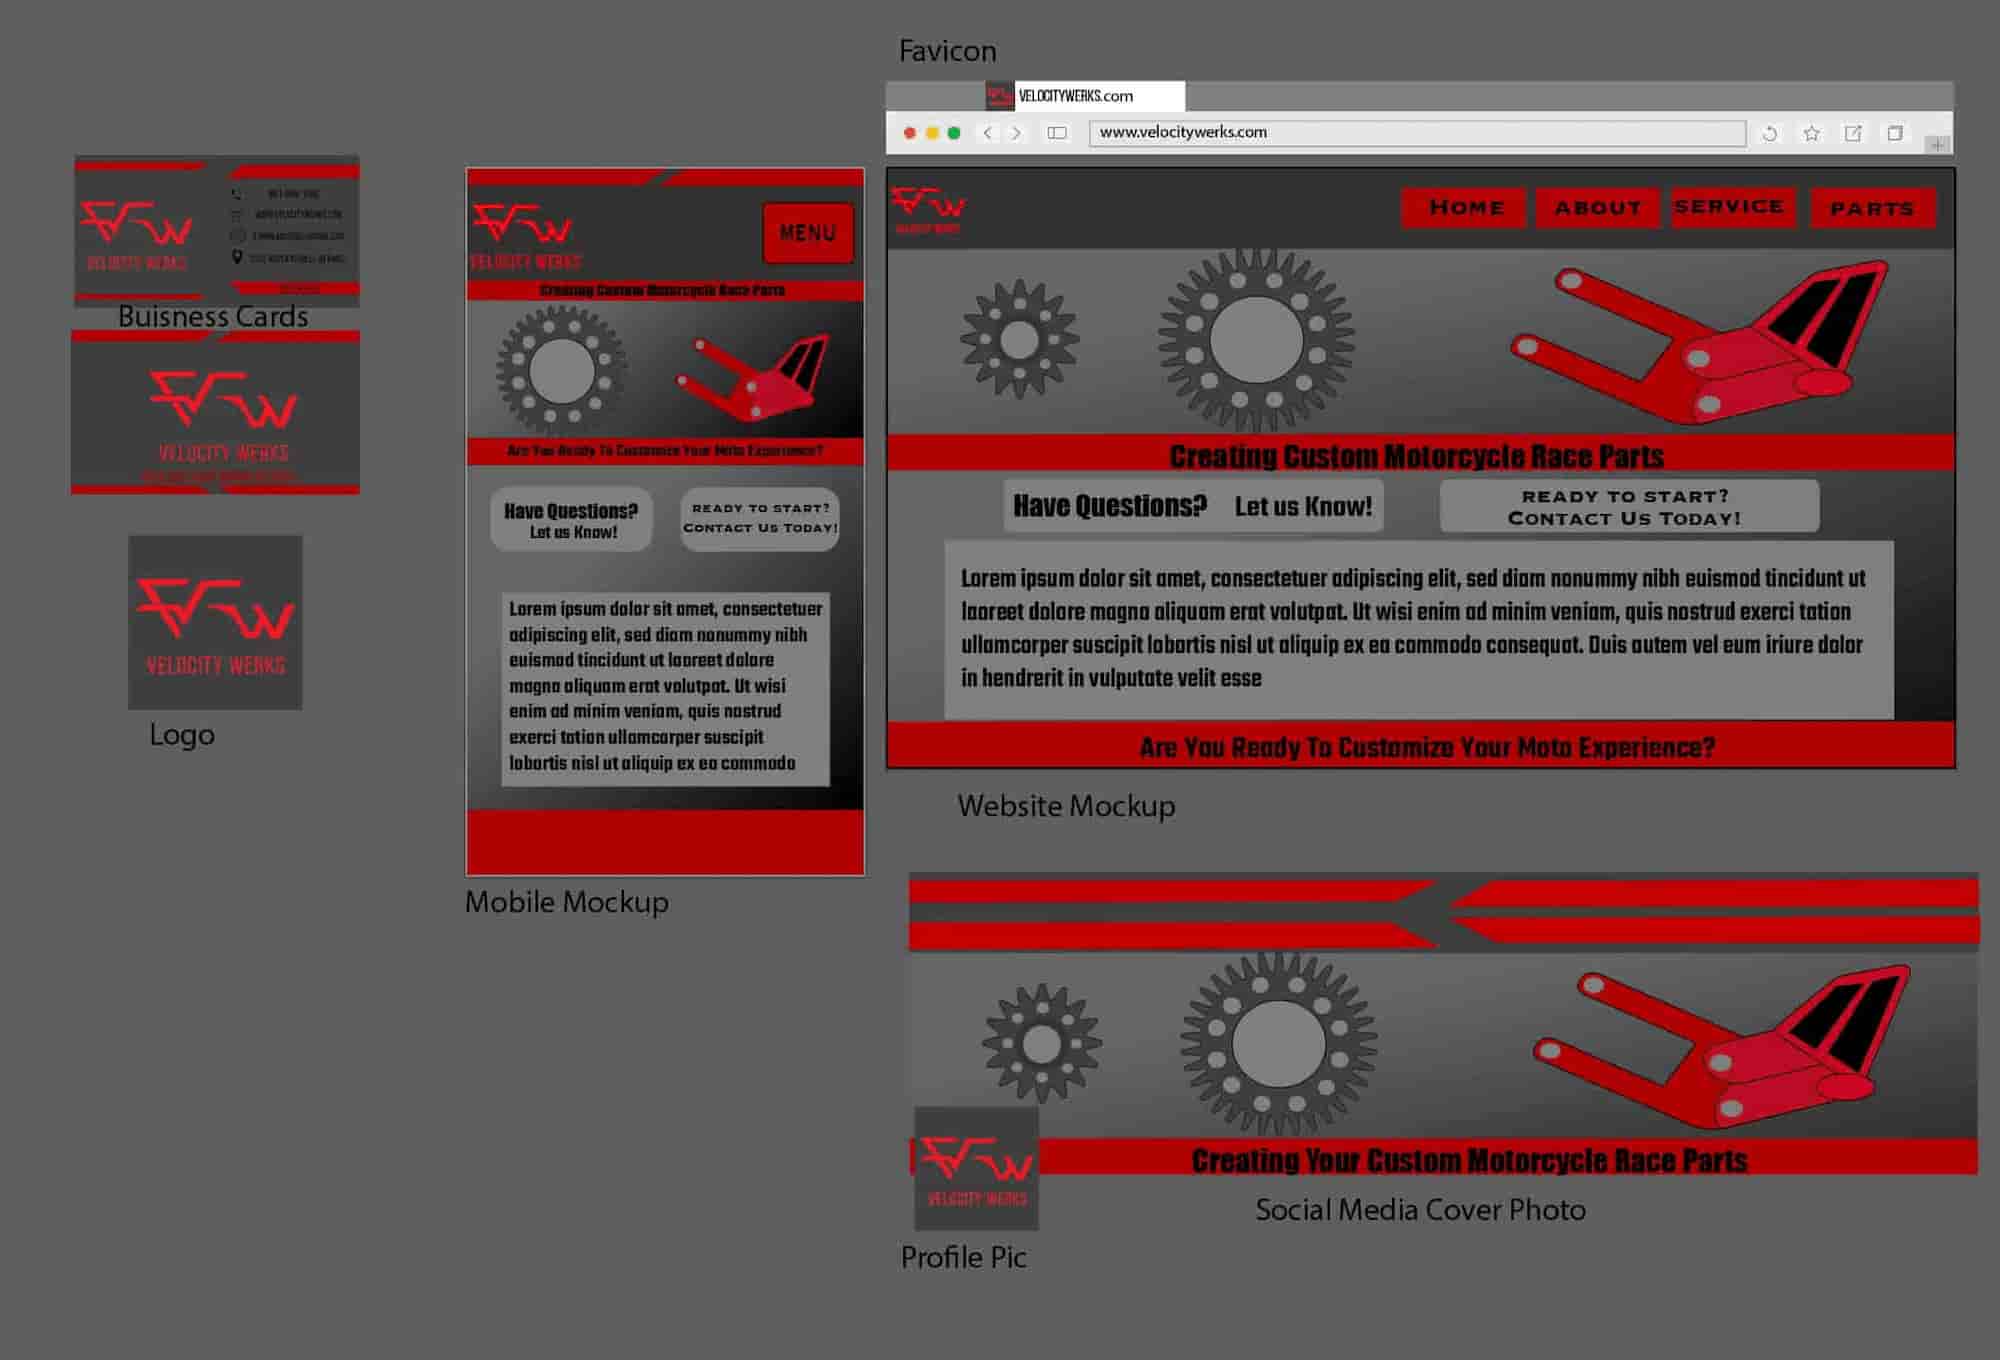Toggle the browser sidebar icon
The image size is (2000, 1360).
pos(1057,133)
